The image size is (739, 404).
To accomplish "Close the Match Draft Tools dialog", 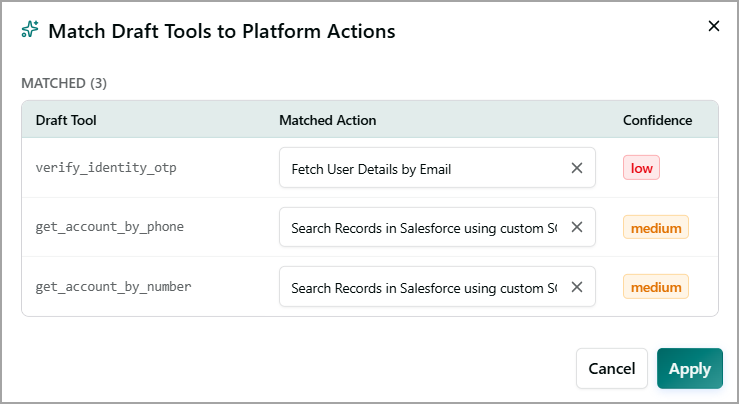I will pyautogui.click(x=714, y=26).
